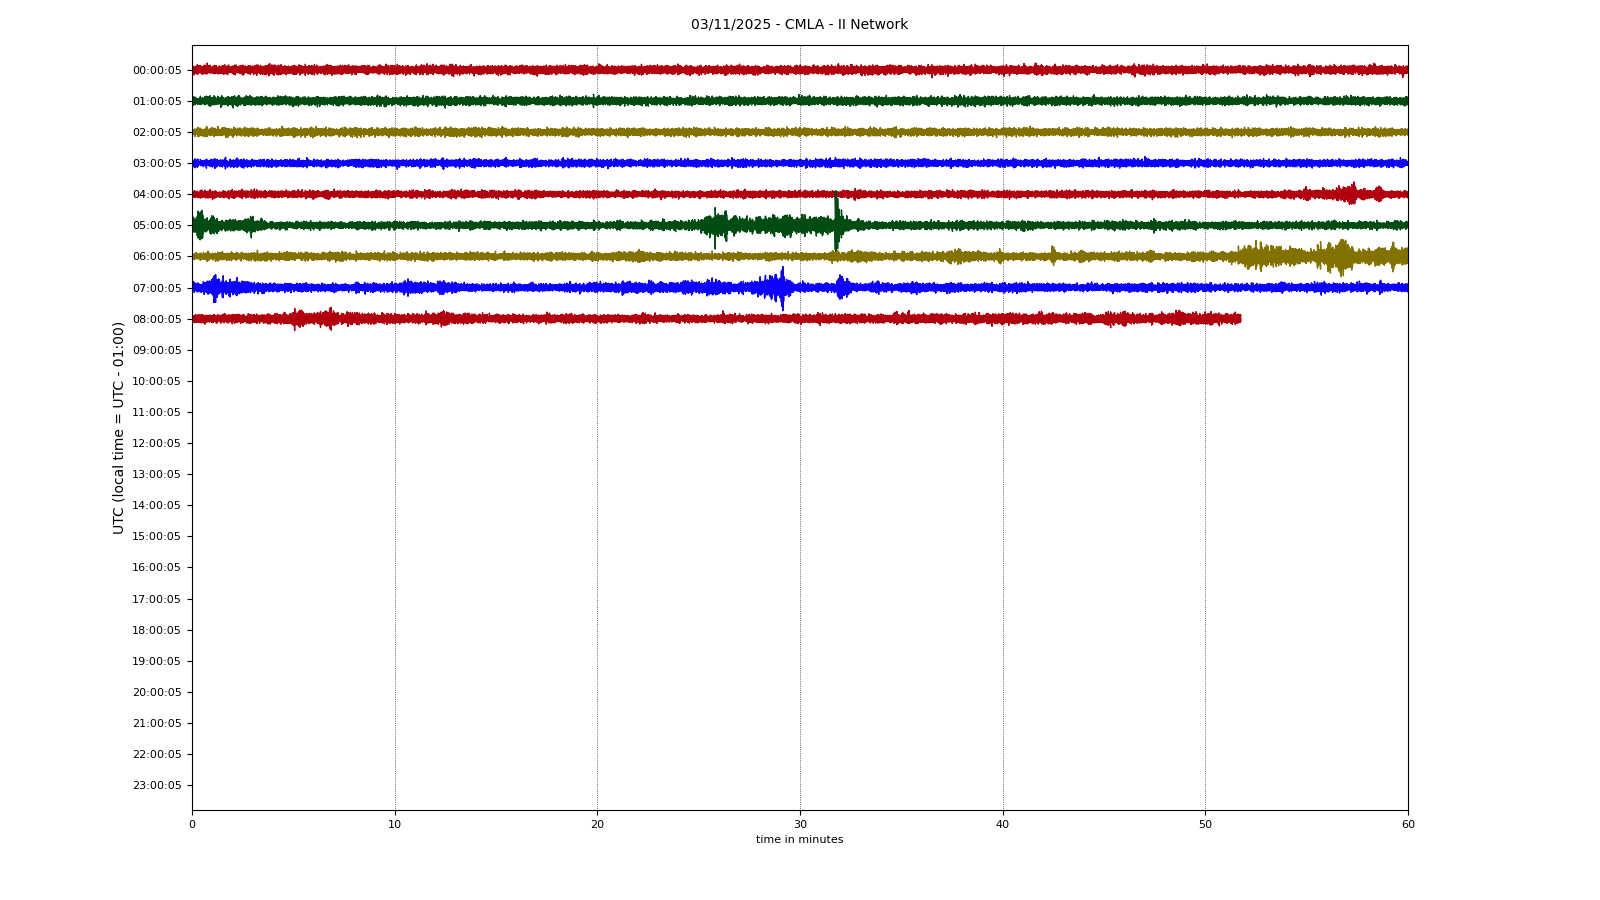Click the plot title '03/11/2025 - CMLA - II Network'
Image resolution: width=1600 pixels, height=900 pixels.
coord(799,25)
